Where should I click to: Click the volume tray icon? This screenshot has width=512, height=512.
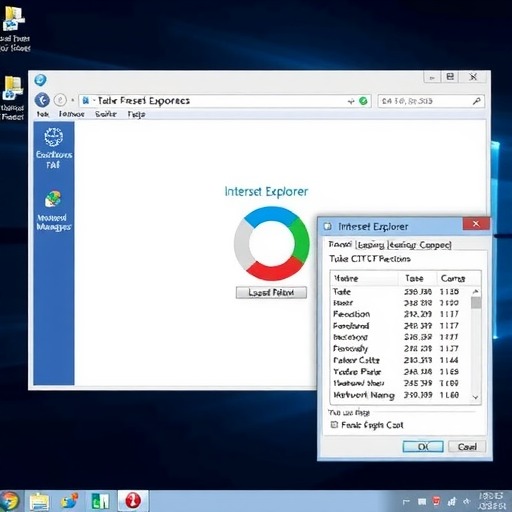(467, 501)
